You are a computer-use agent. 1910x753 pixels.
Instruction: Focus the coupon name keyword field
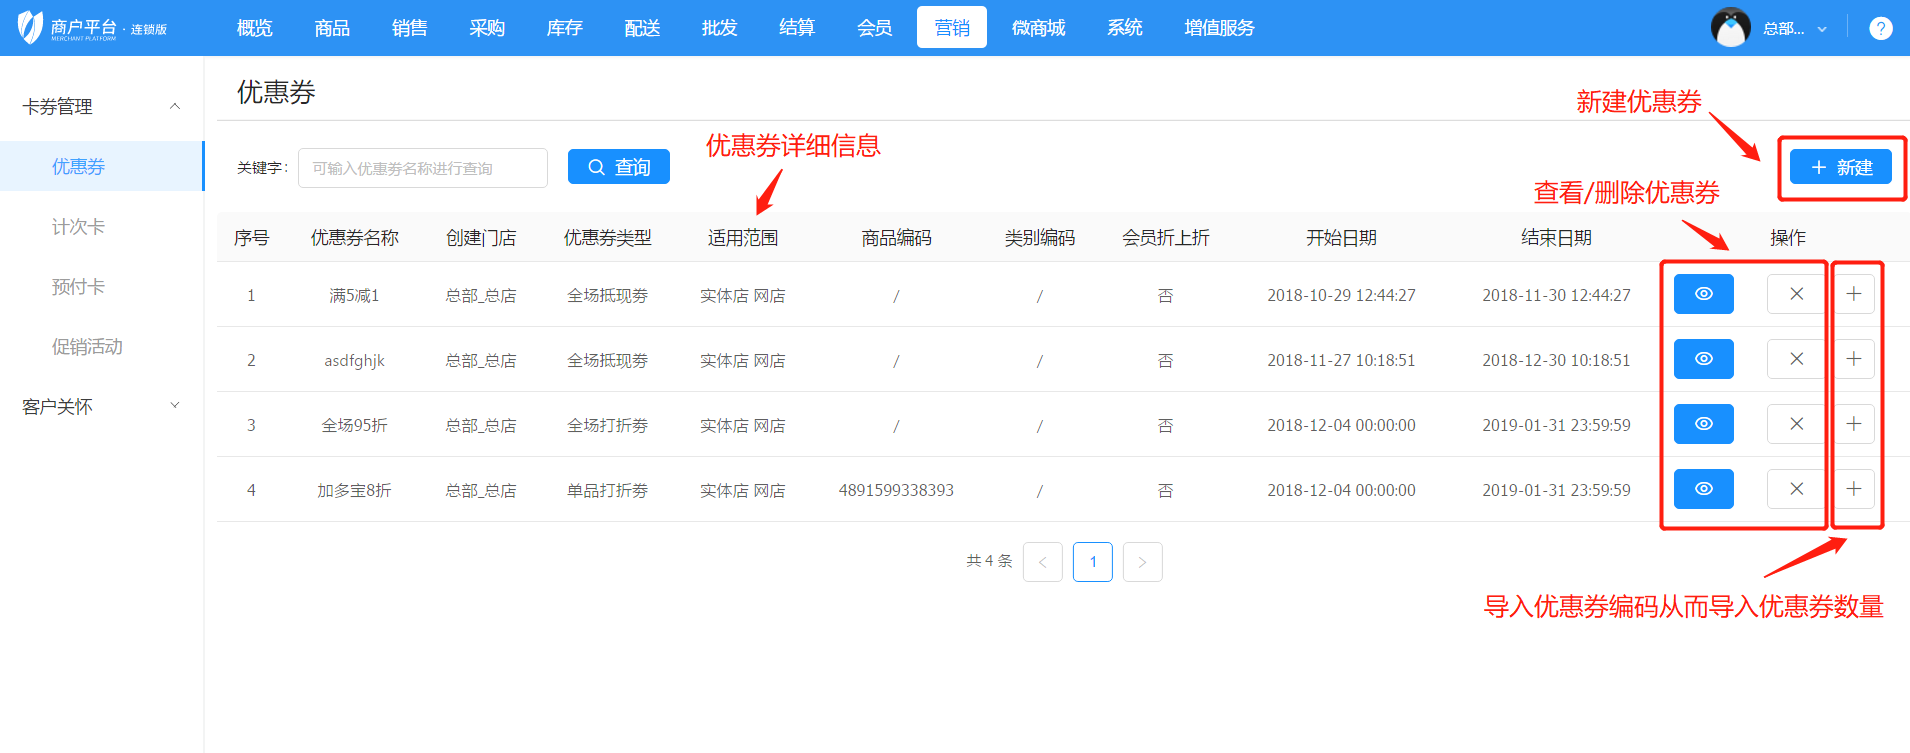coord(422,168)
